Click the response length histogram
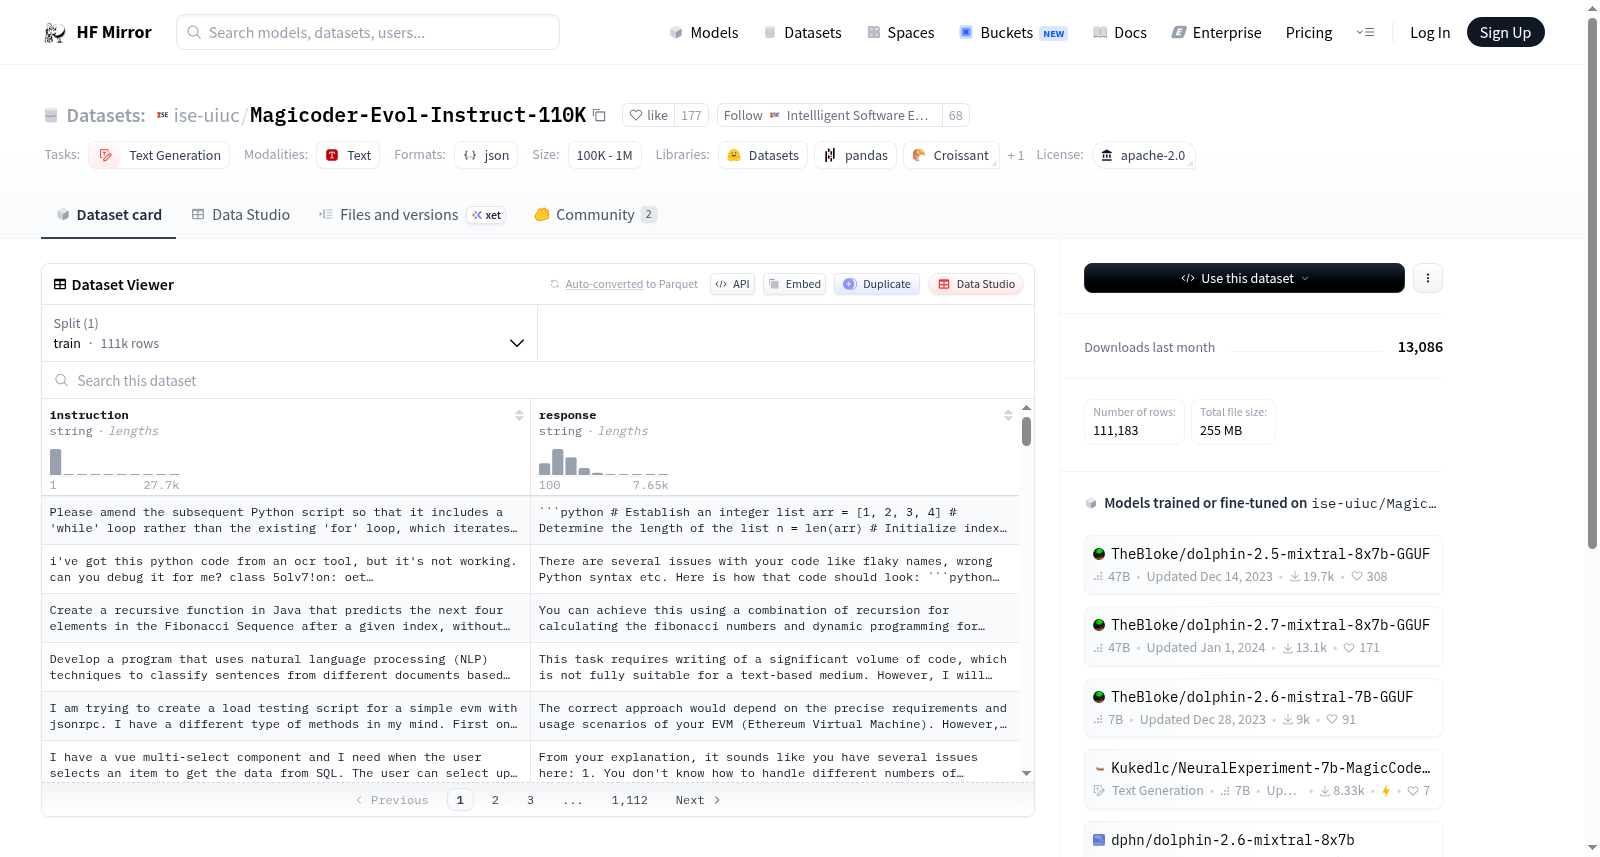 point(604,462)
